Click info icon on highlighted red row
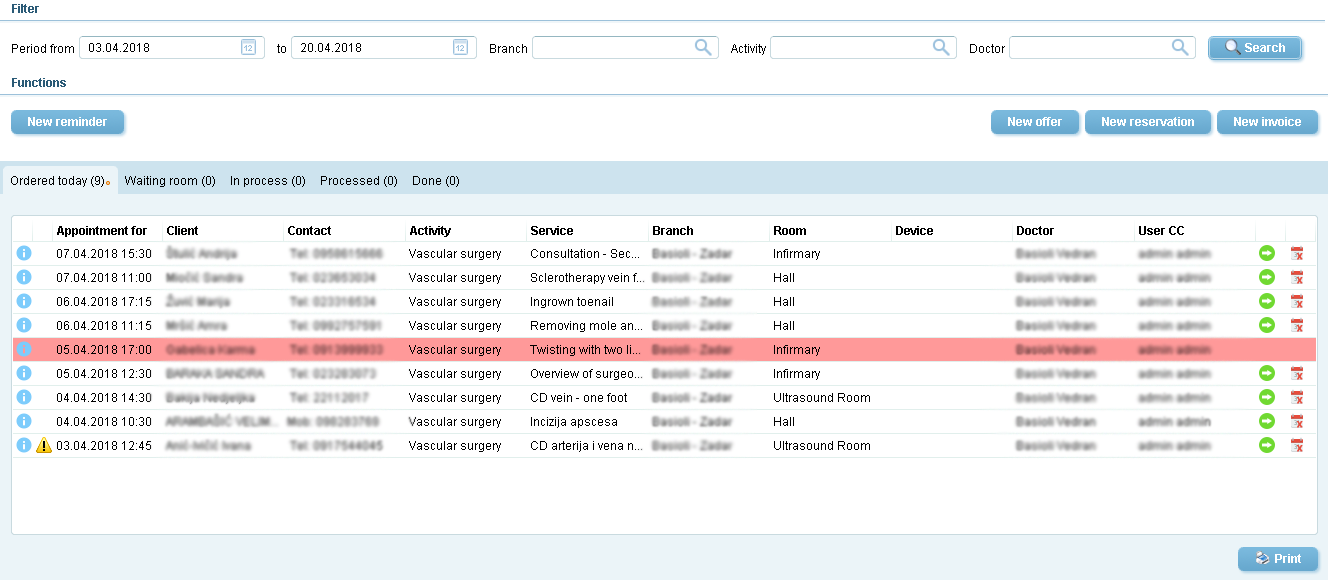 [x=24, y=350]
